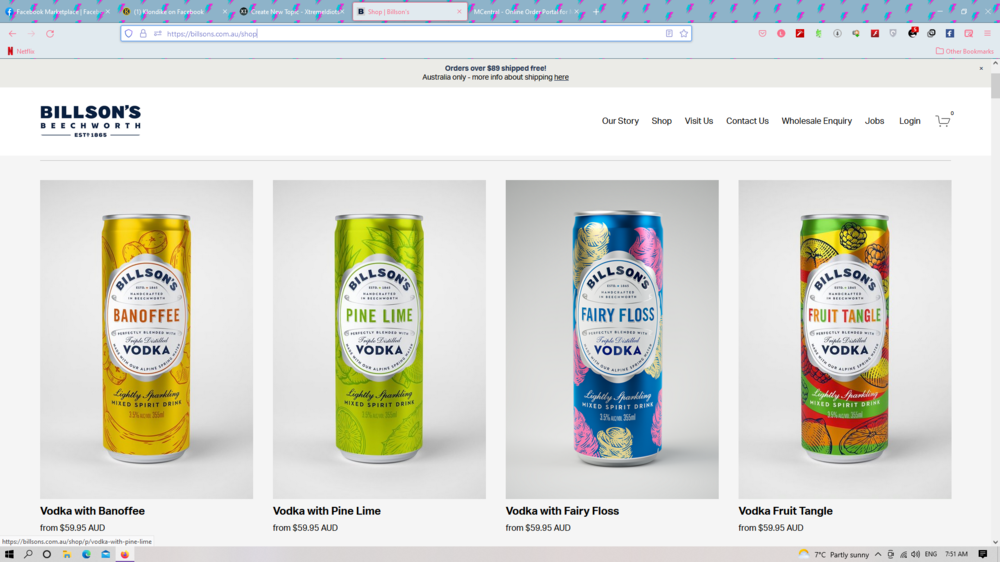
Task: Open Wholesale Enquiry menu item
Action: 816,121
